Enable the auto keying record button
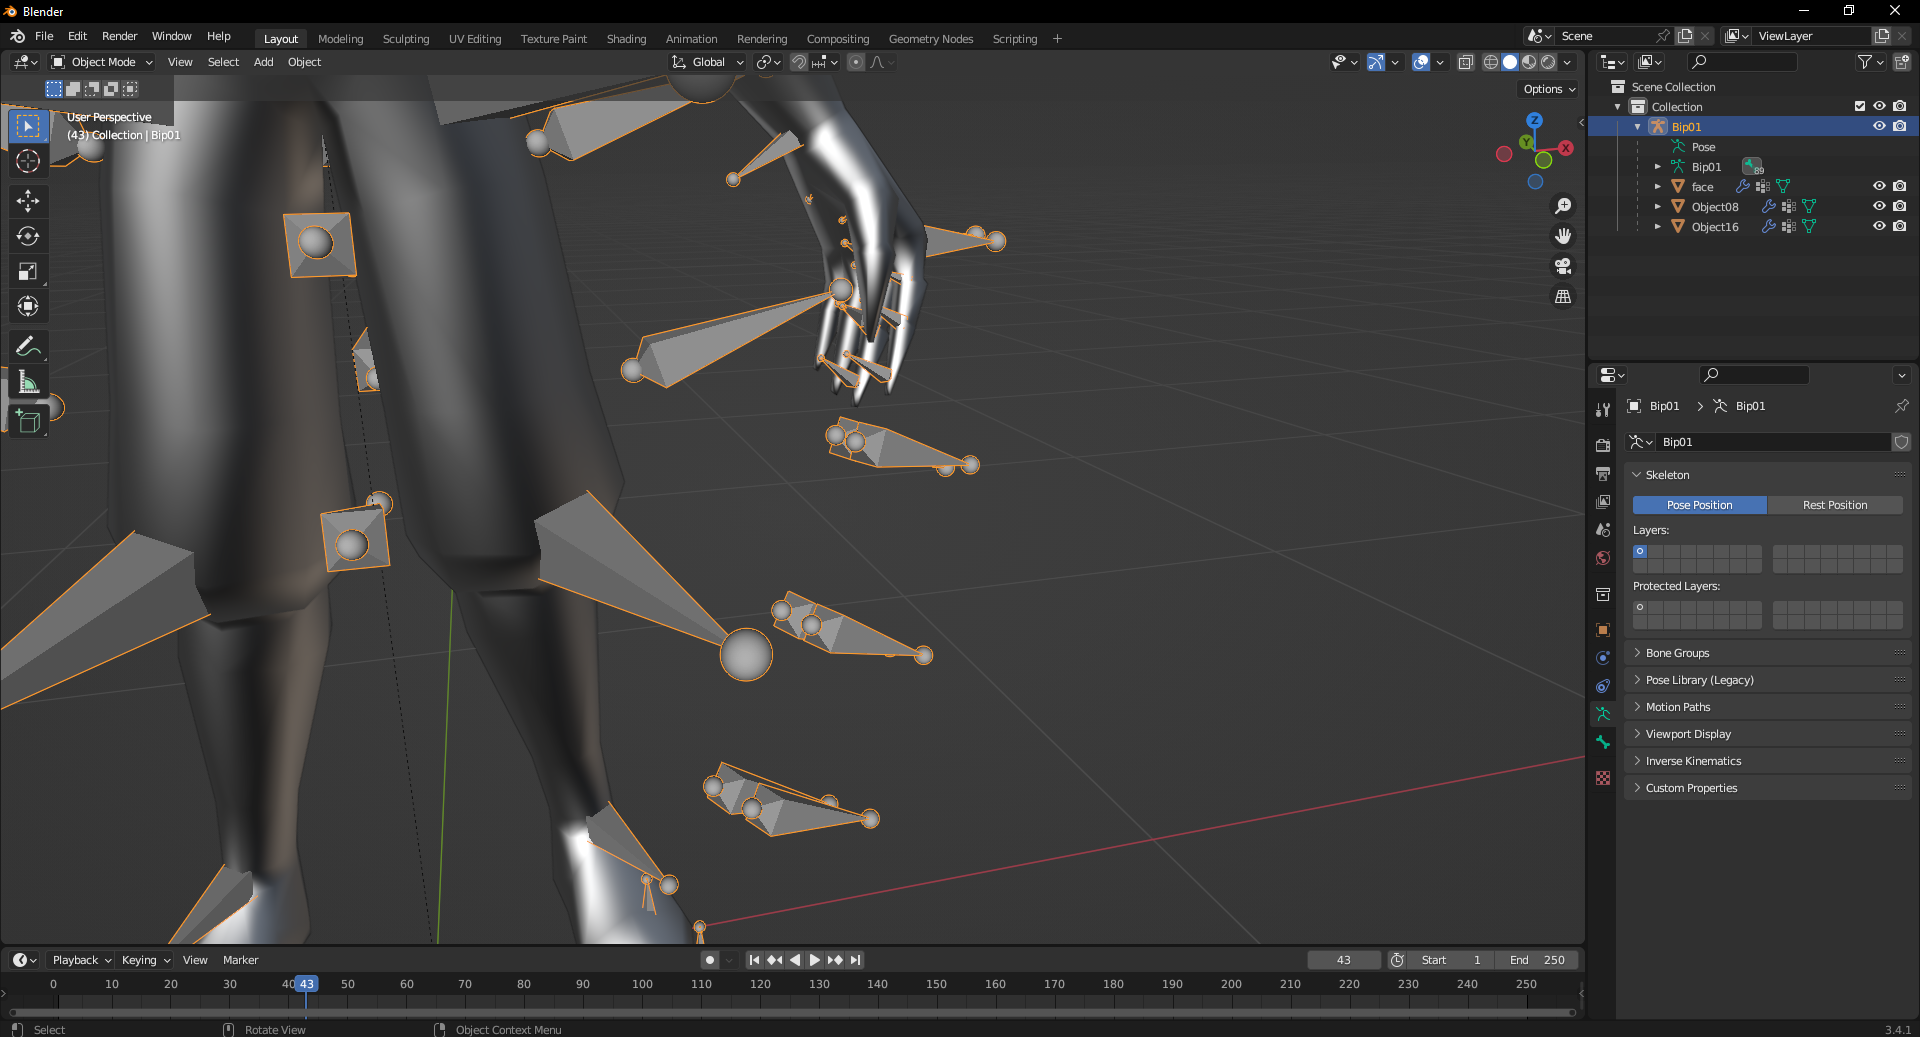 709,960
